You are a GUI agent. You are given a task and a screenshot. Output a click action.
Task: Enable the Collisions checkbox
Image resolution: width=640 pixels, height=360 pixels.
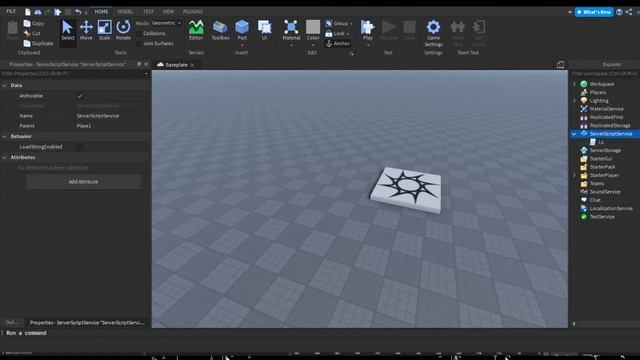138,33
